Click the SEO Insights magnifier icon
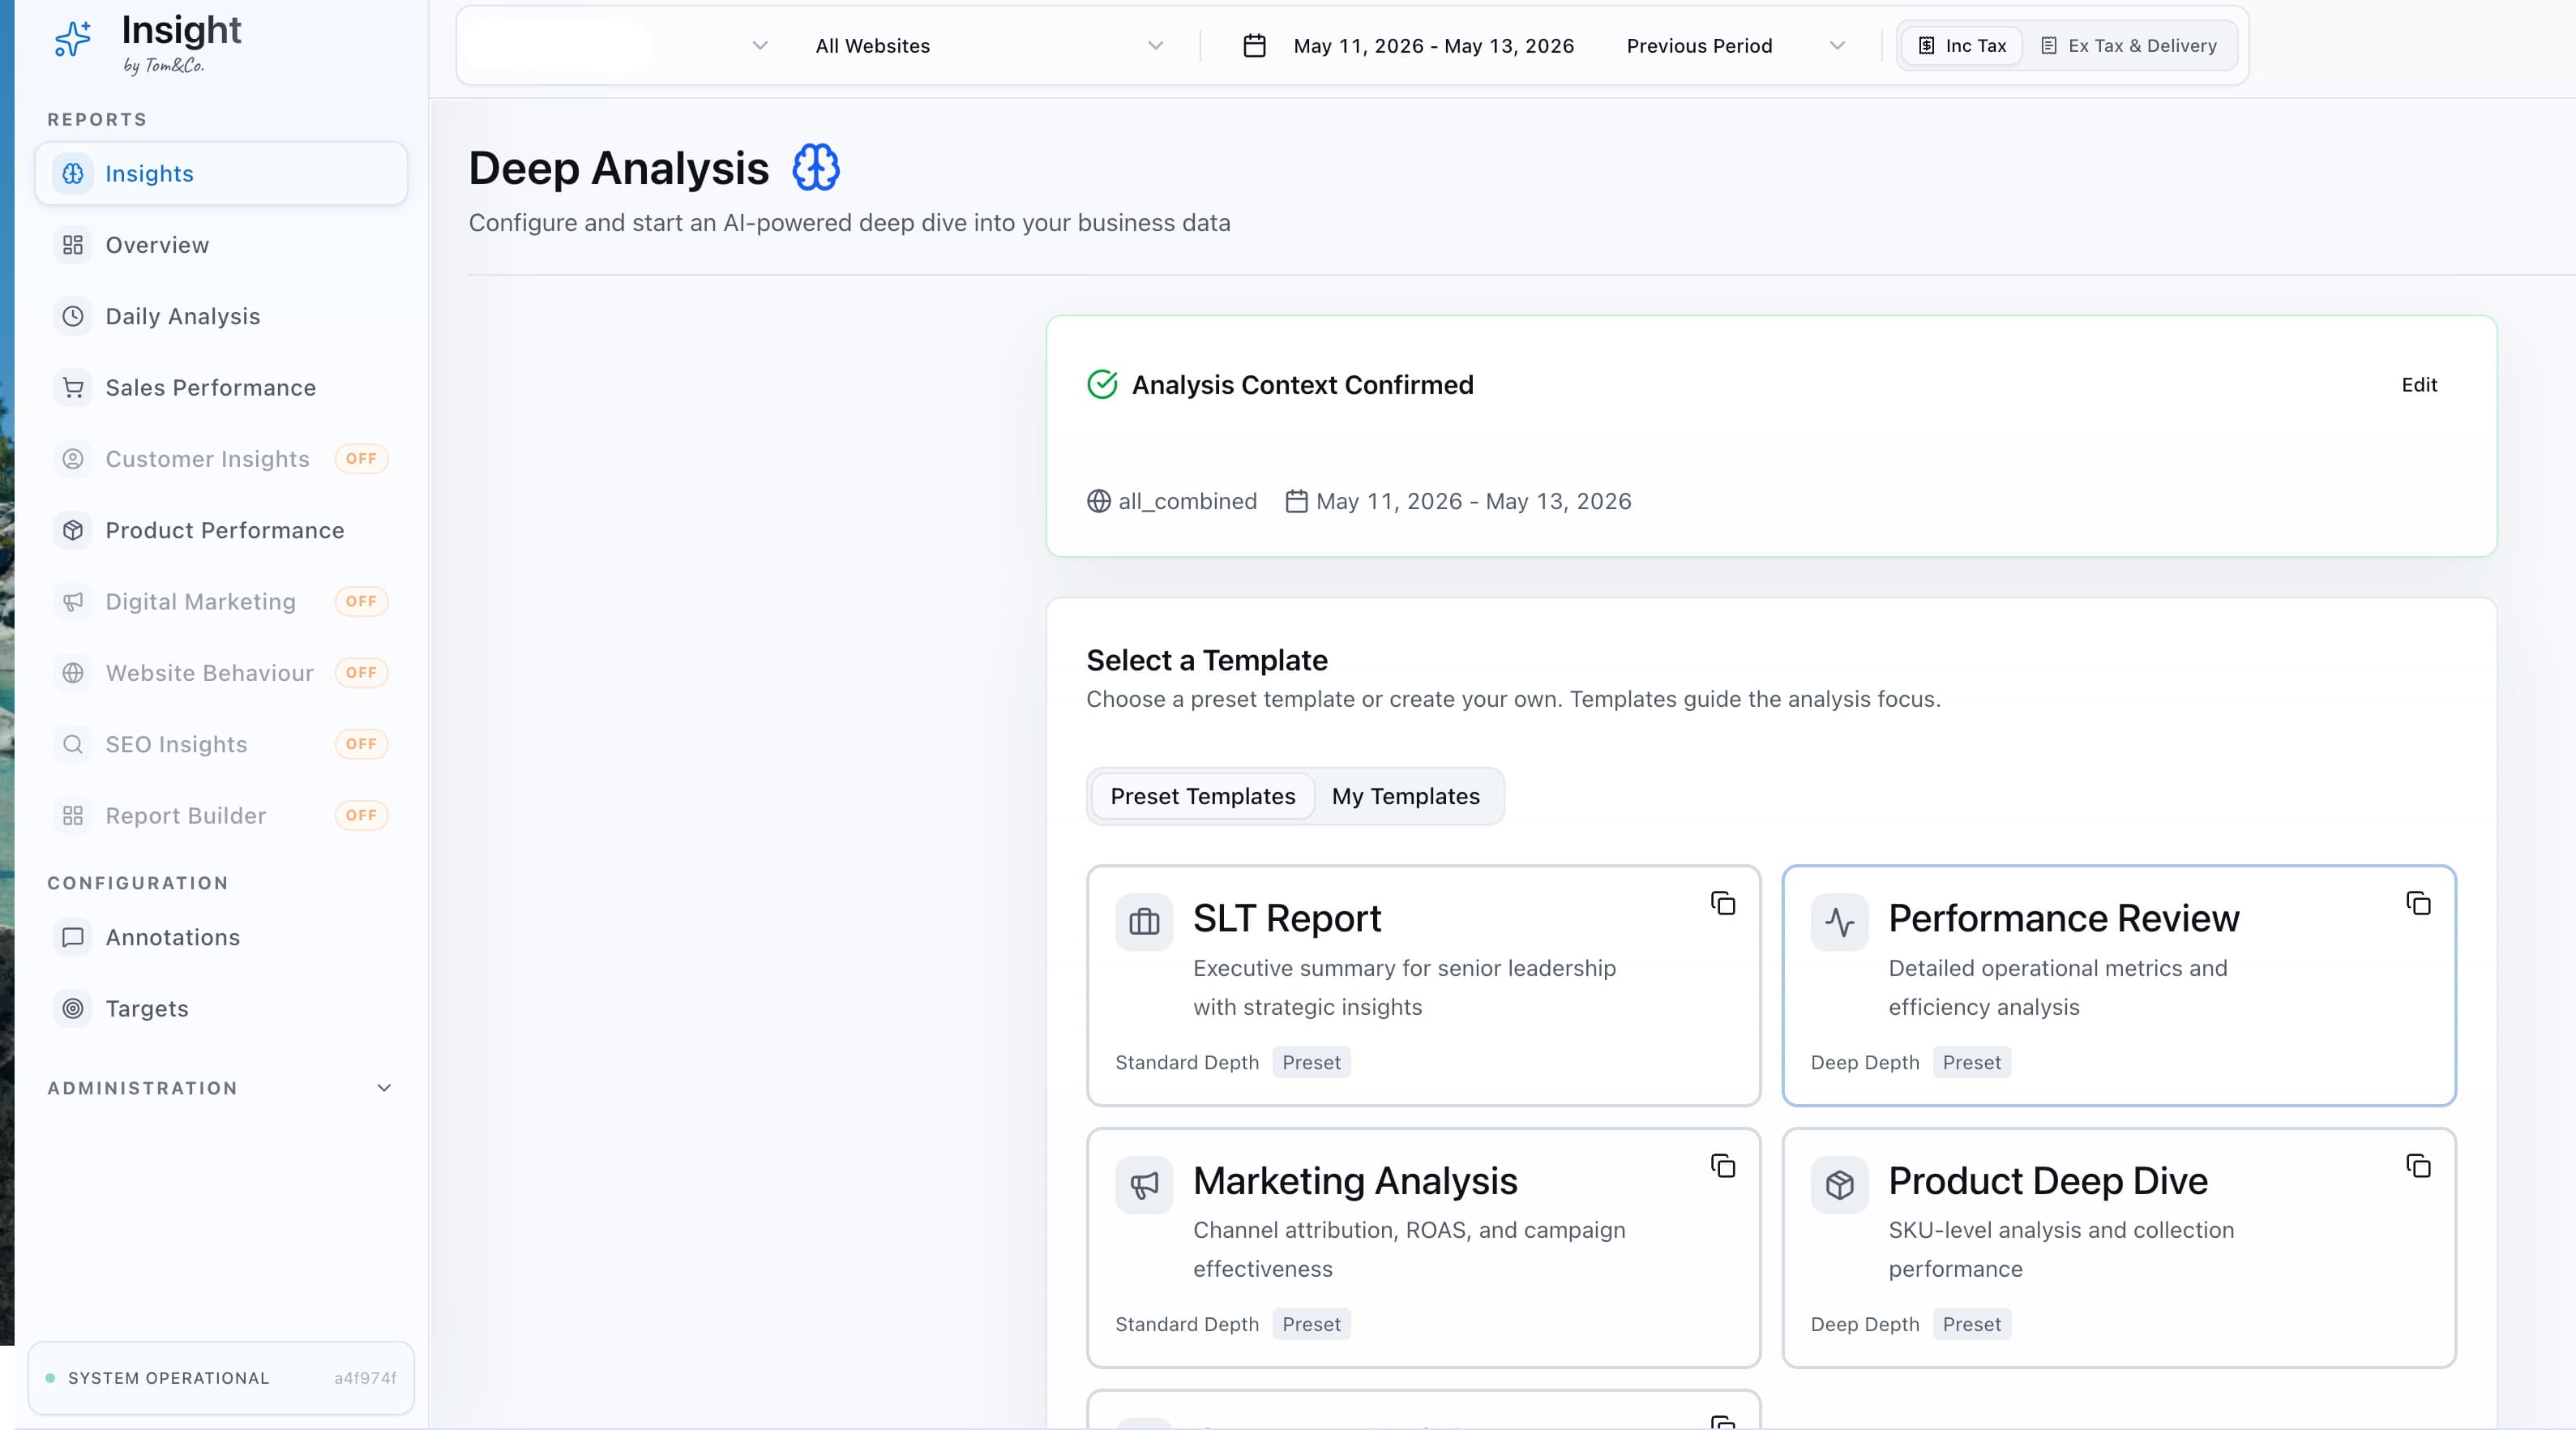This screenshot has height=1430, width=2576. (73, 744)
